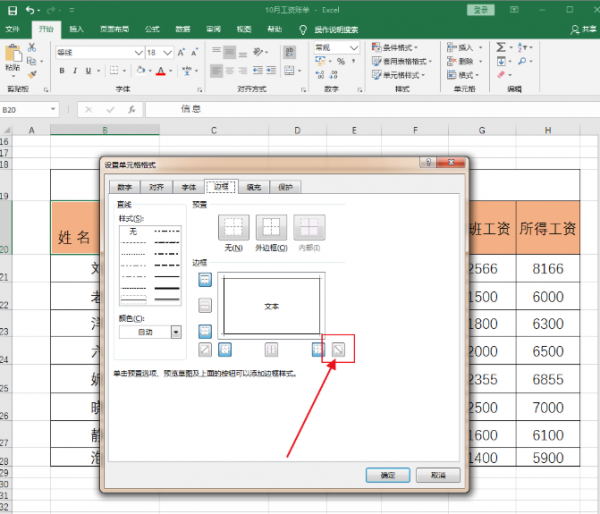
Task: Switch to the 字体 tab in dialog
Action: coord(188,187)
